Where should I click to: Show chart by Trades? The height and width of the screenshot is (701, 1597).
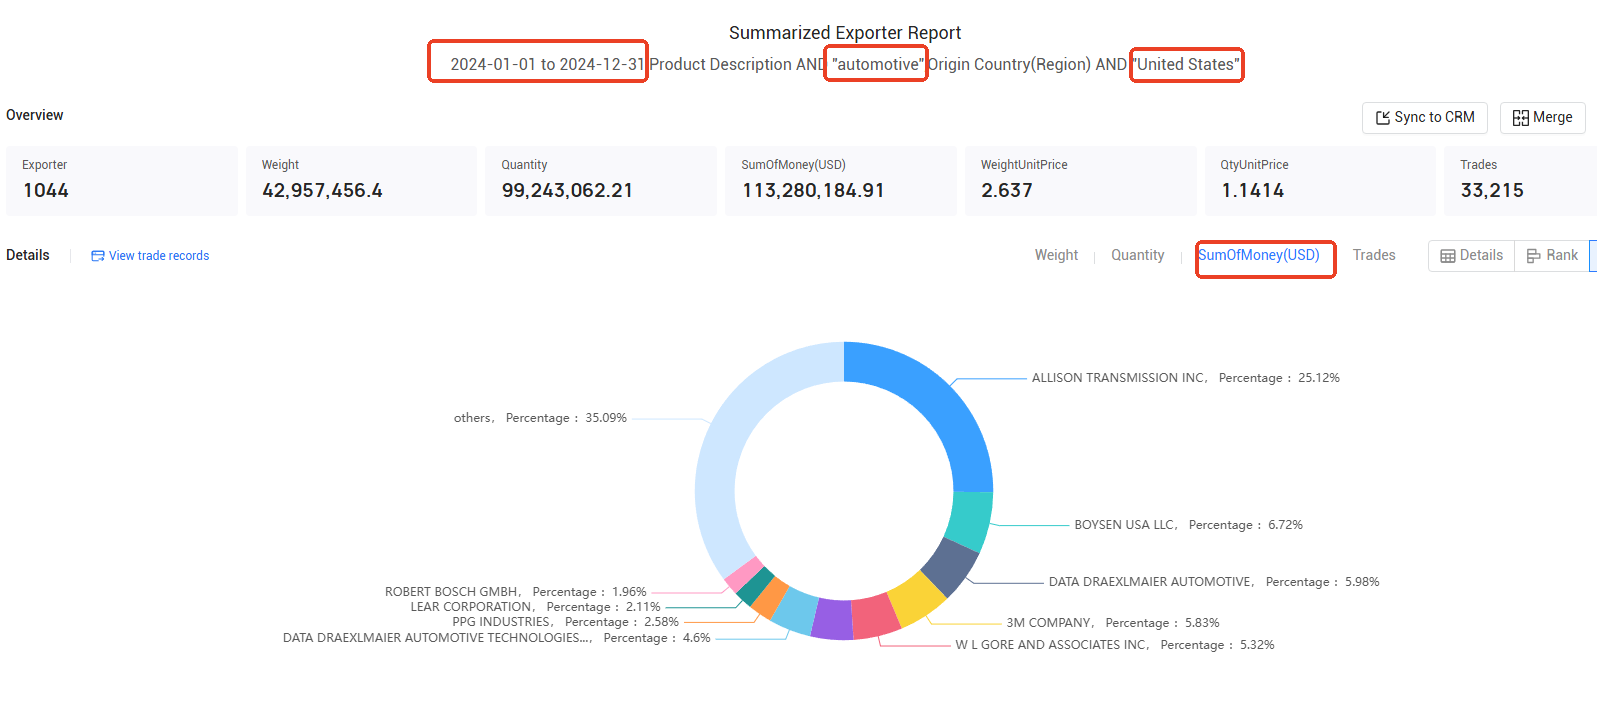coord(1374,255)
